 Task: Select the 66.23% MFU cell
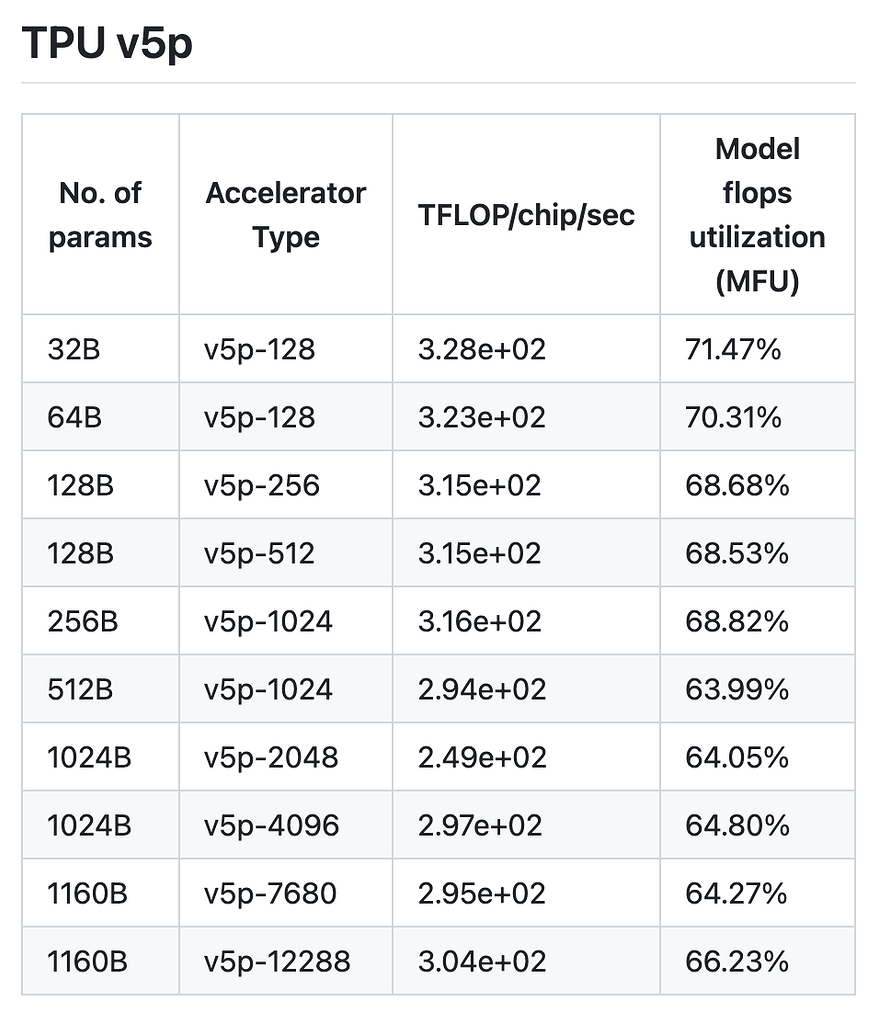736,961
